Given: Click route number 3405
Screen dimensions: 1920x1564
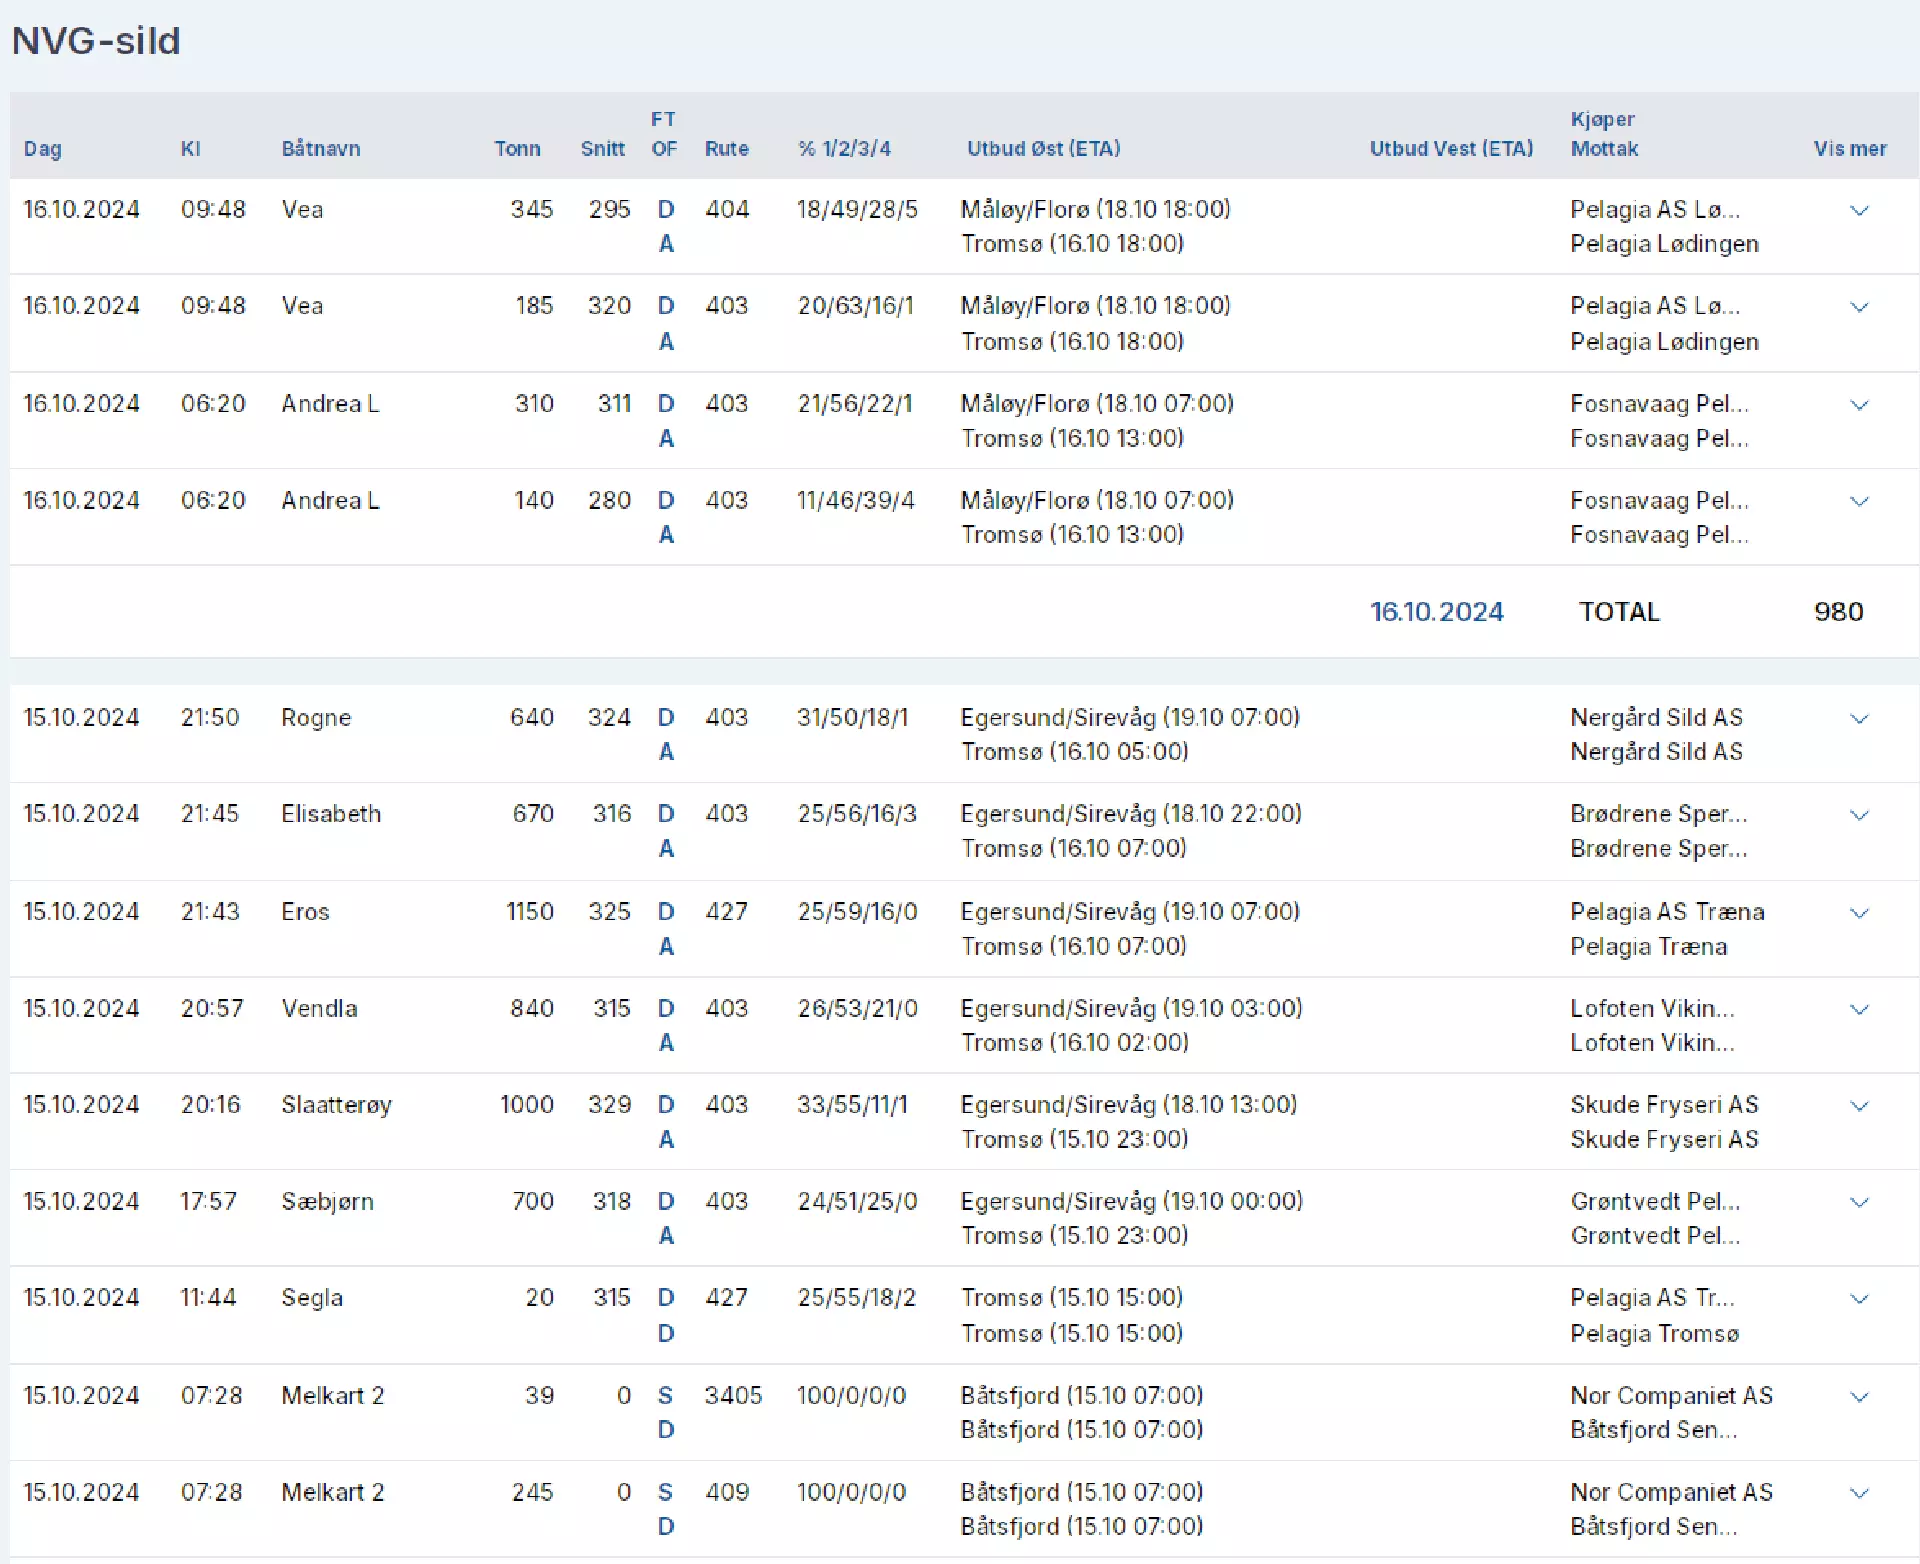Looking at the screenshot, I should point(733,1396).
